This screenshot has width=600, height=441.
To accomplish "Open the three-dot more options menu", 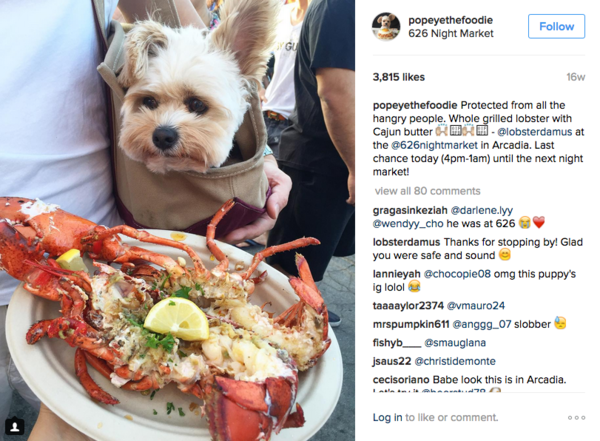I will click(576, 418).
